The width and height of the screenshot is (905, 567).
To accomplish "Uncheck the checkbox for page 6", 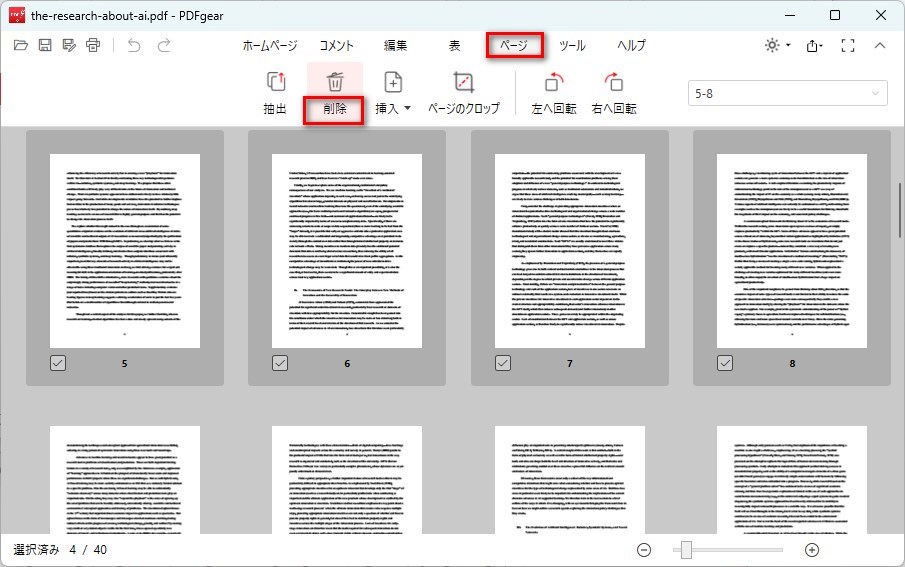I will (x=280, y=363).
